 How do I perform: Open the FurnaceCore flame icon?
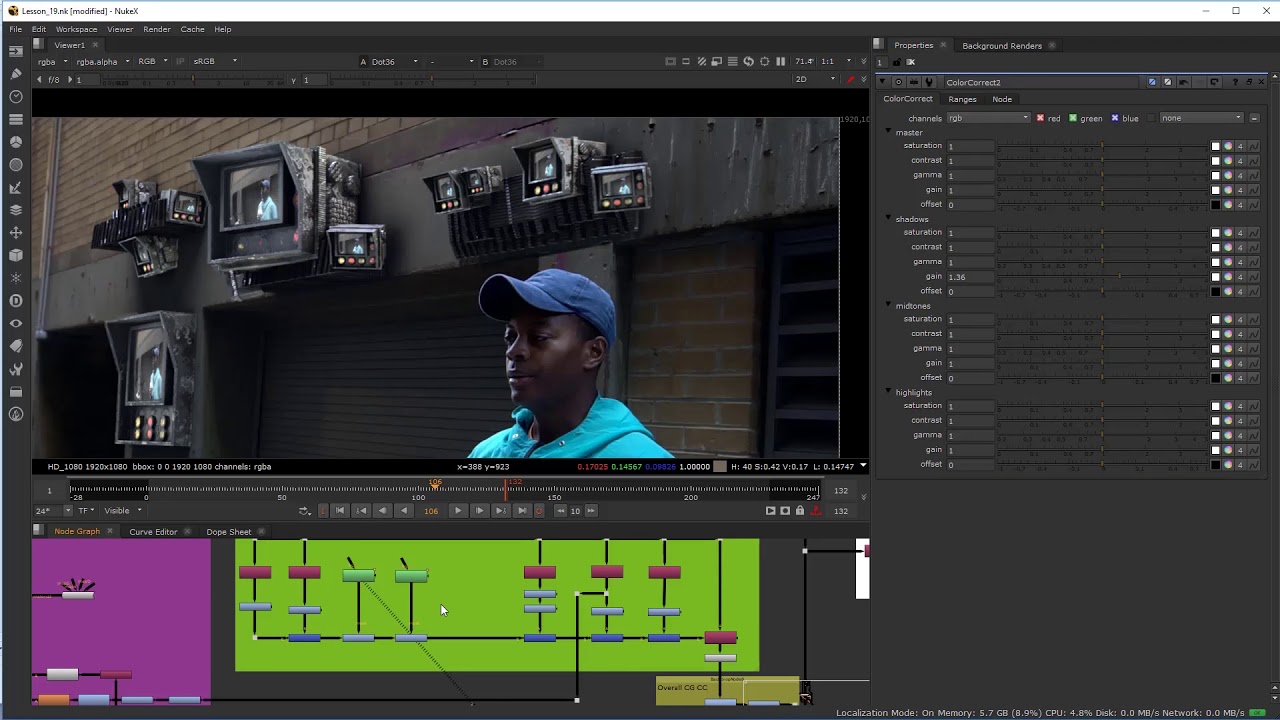pos(15,414)
